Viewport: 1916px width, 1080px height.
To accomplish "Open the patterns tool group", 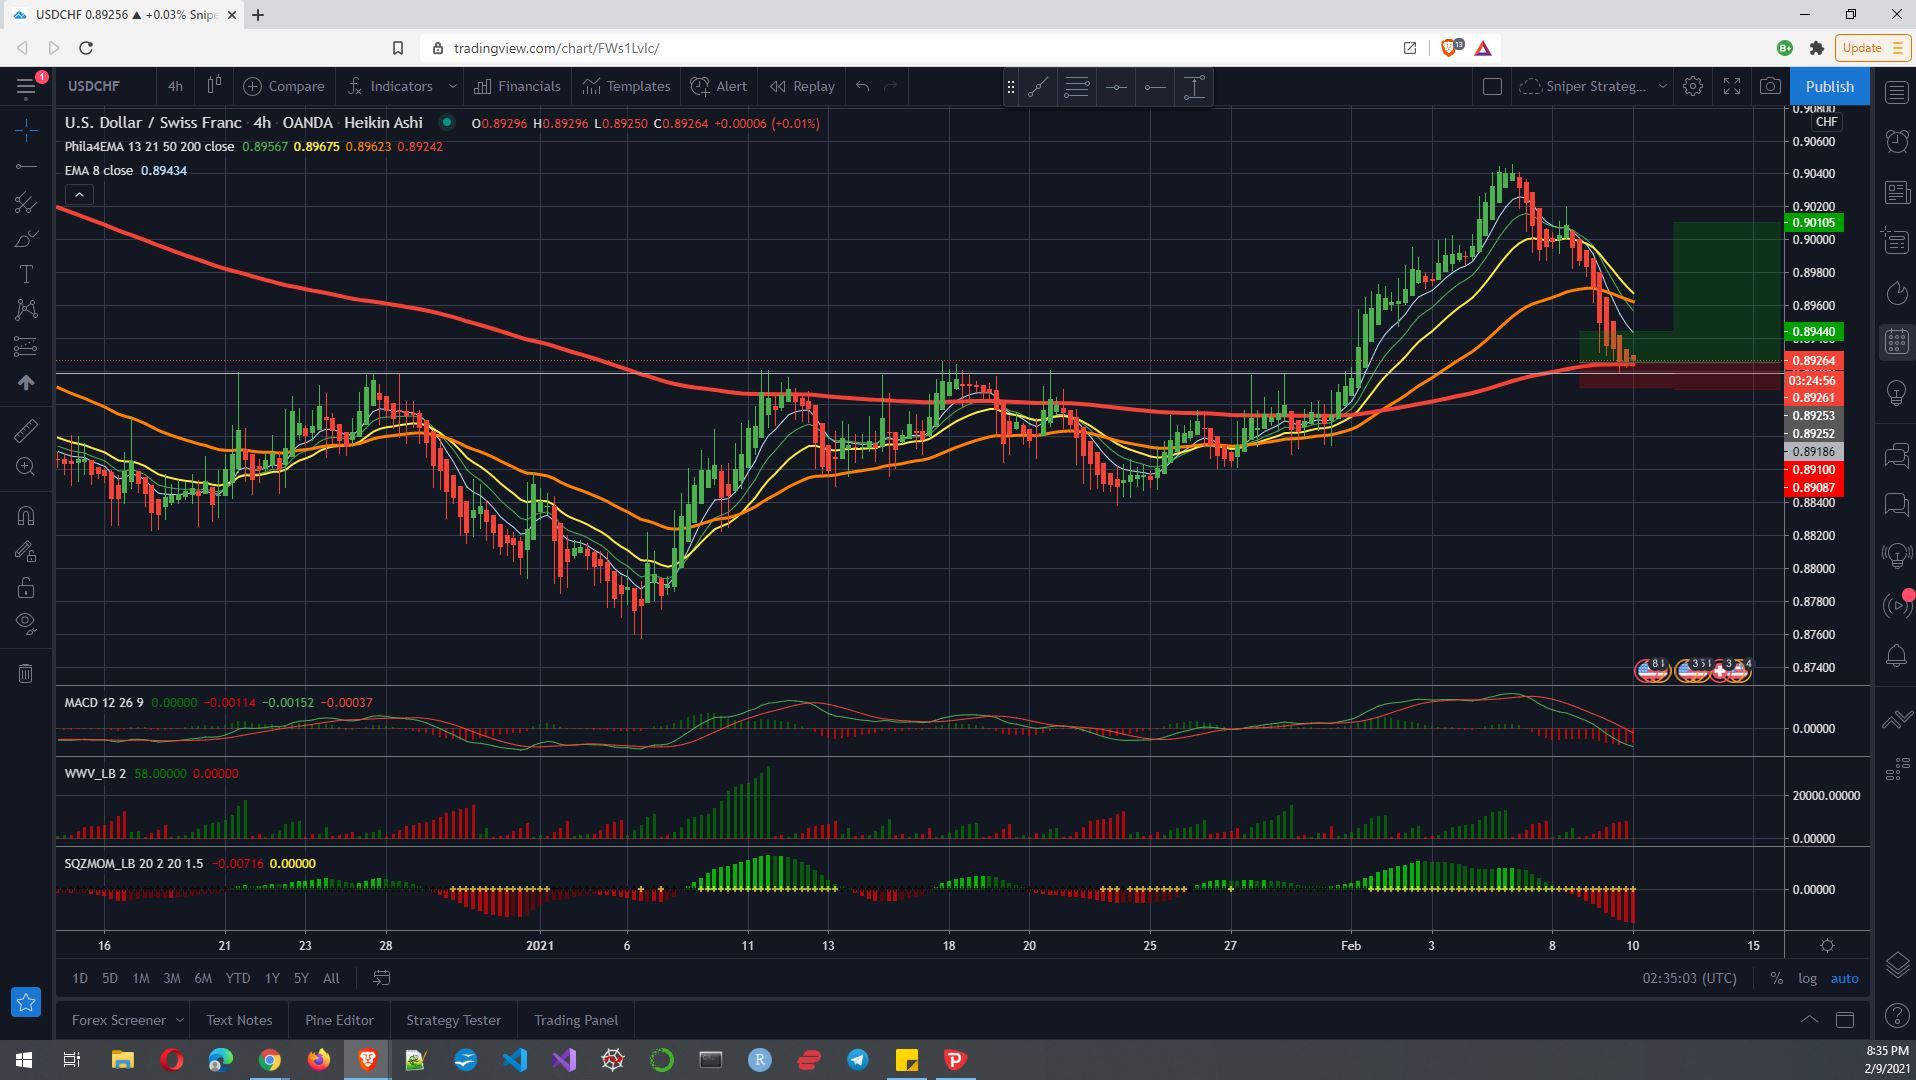I will (27, 310).
